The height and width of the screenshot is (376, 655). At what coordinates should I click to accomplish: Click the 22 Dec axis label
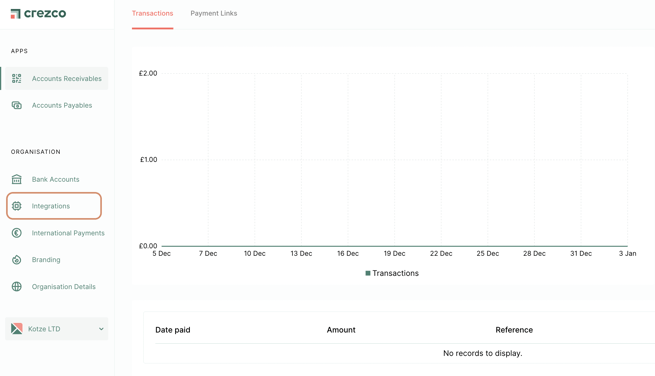coord(441,254)
